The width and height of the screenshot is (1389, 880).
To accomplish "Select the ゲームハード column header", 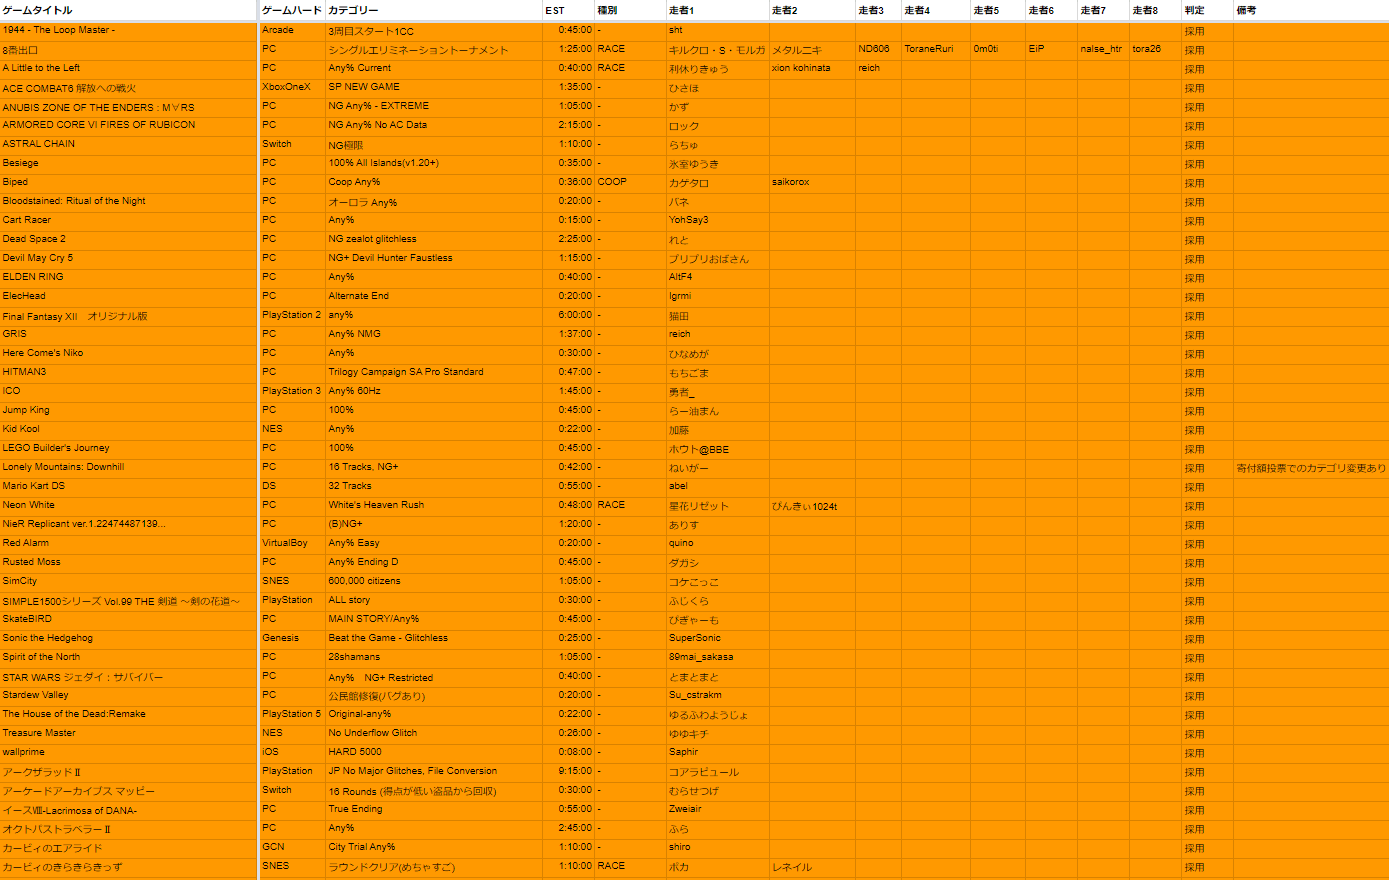I will click(293, 10).
